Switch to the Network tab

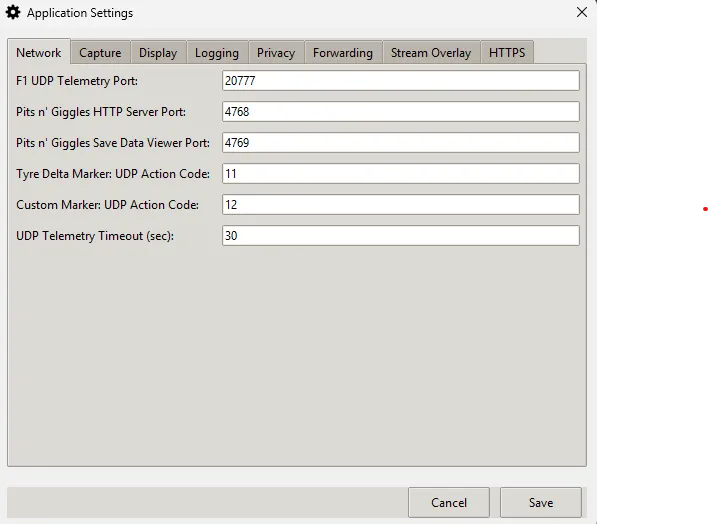(x=39, y=53)
